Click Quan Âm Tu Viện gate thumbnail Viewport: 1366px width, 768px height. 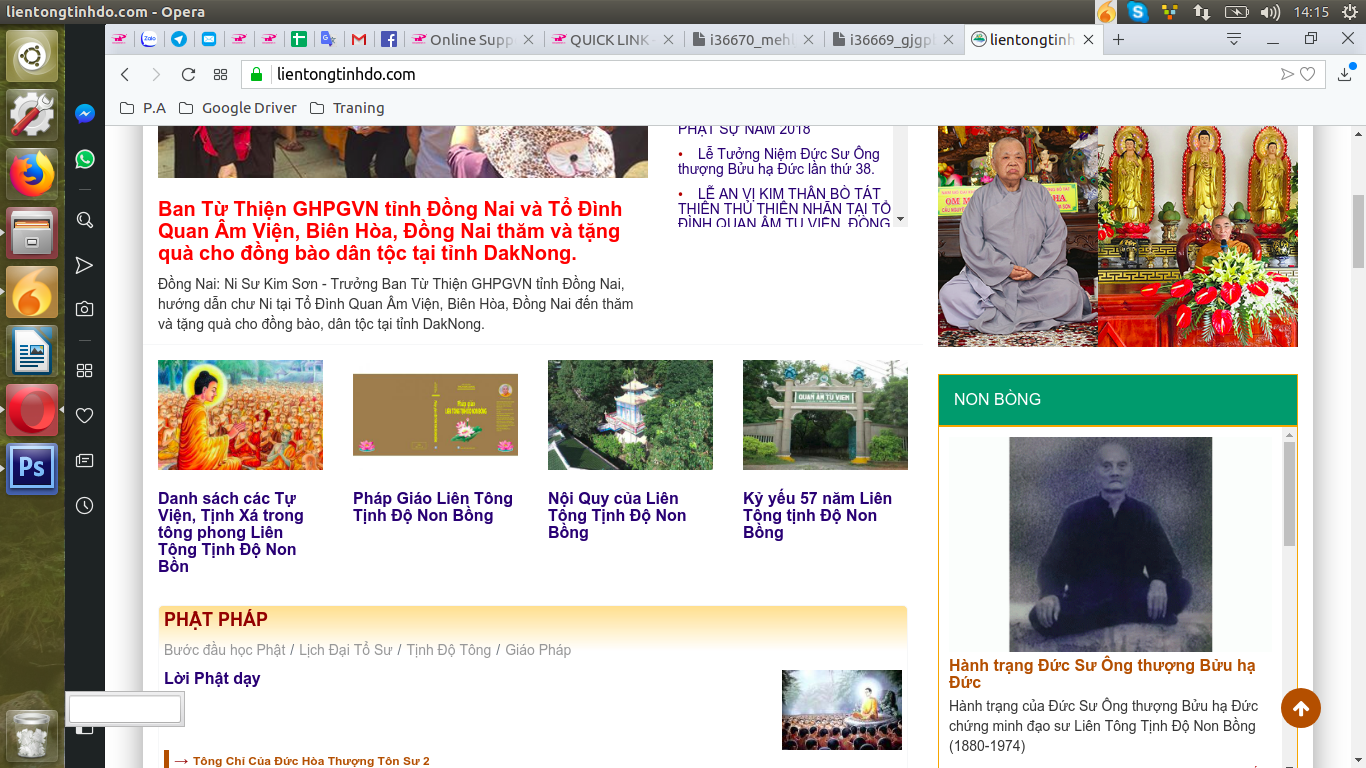point(825,415)
